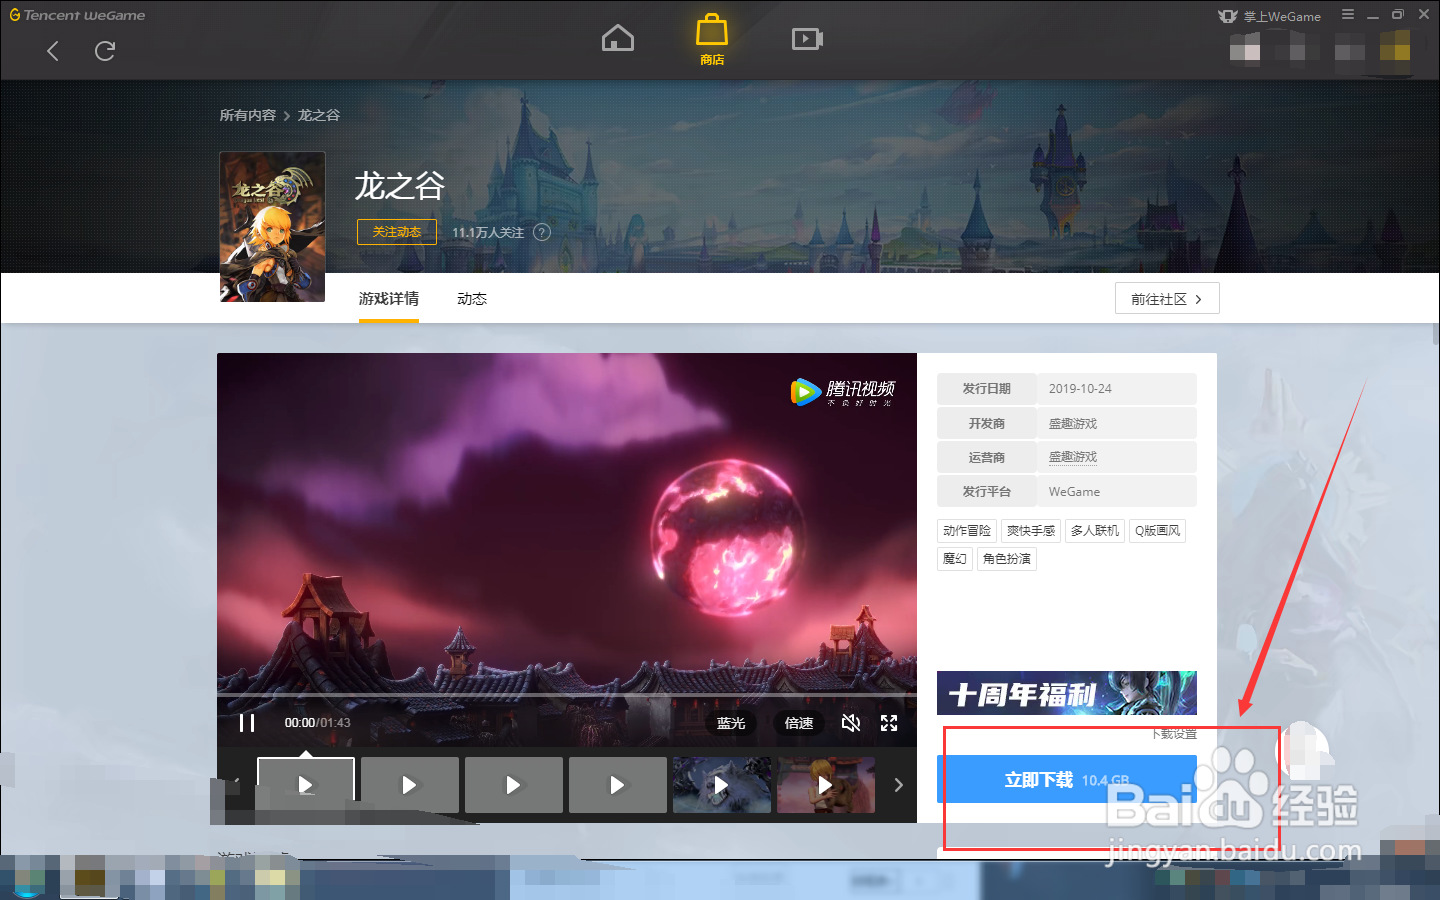Click 前往社区 community button
The image size is (1440, 900).
point(1167,299)
